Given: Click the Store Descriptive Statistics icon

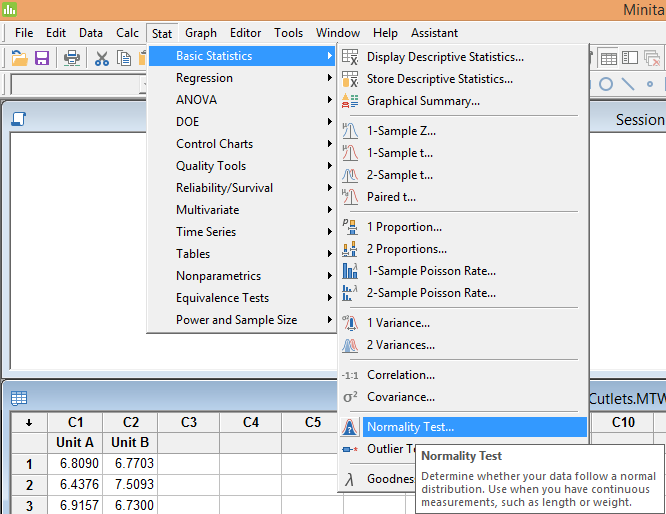Looking at the screenshot, I should tap(350, 79).
